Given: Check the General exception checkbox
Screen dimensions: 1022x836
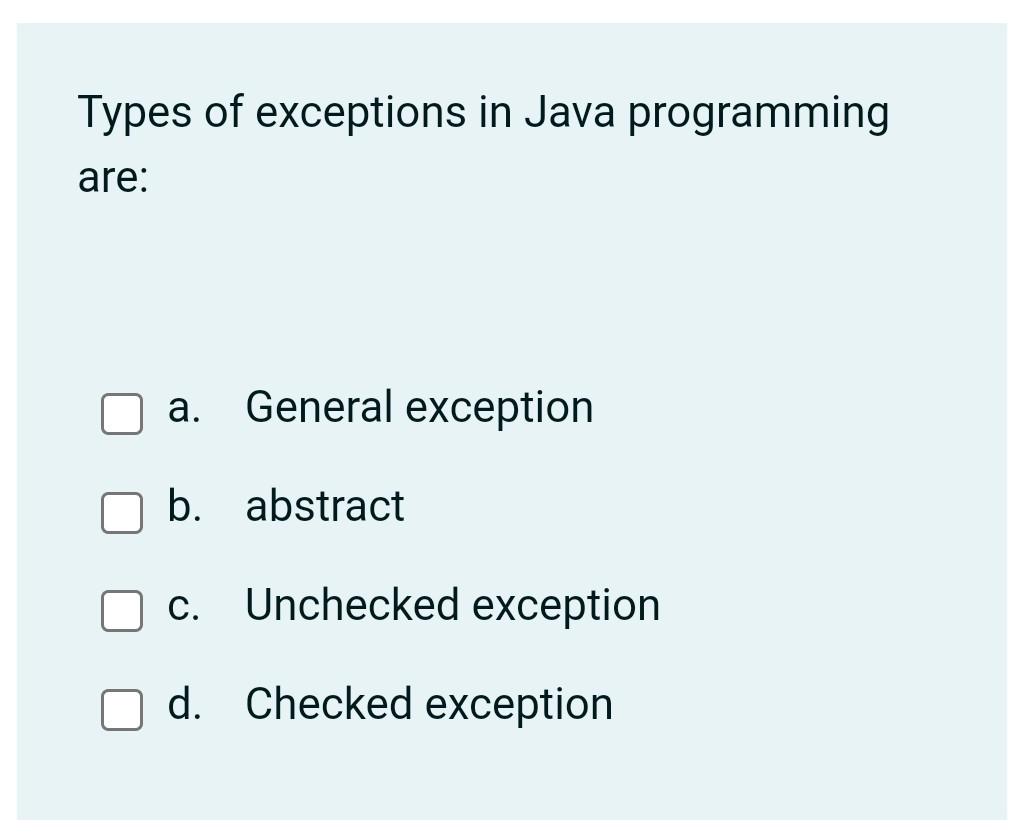Looking at the screenshot, I should click(x=122, y=414).
